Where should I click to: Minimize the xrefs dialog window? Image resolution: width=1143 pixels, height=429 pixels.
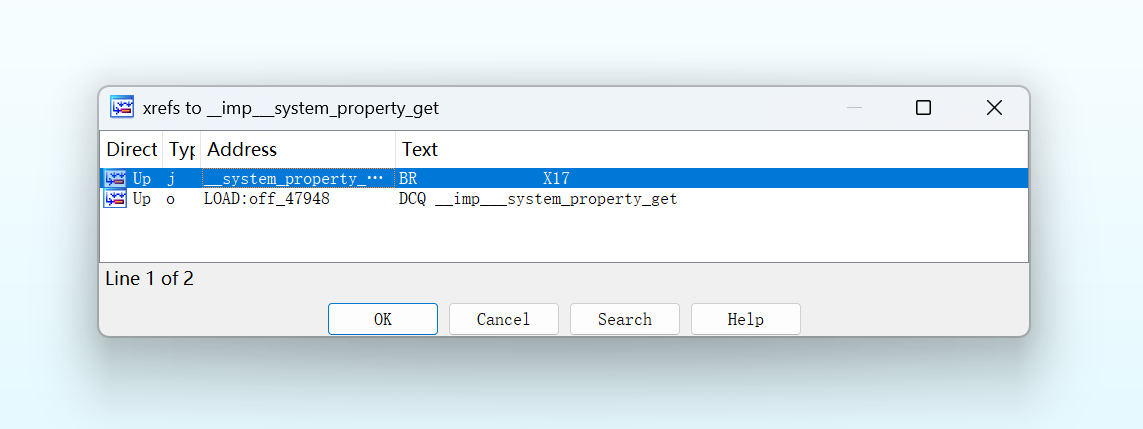(x=854, y=108)
